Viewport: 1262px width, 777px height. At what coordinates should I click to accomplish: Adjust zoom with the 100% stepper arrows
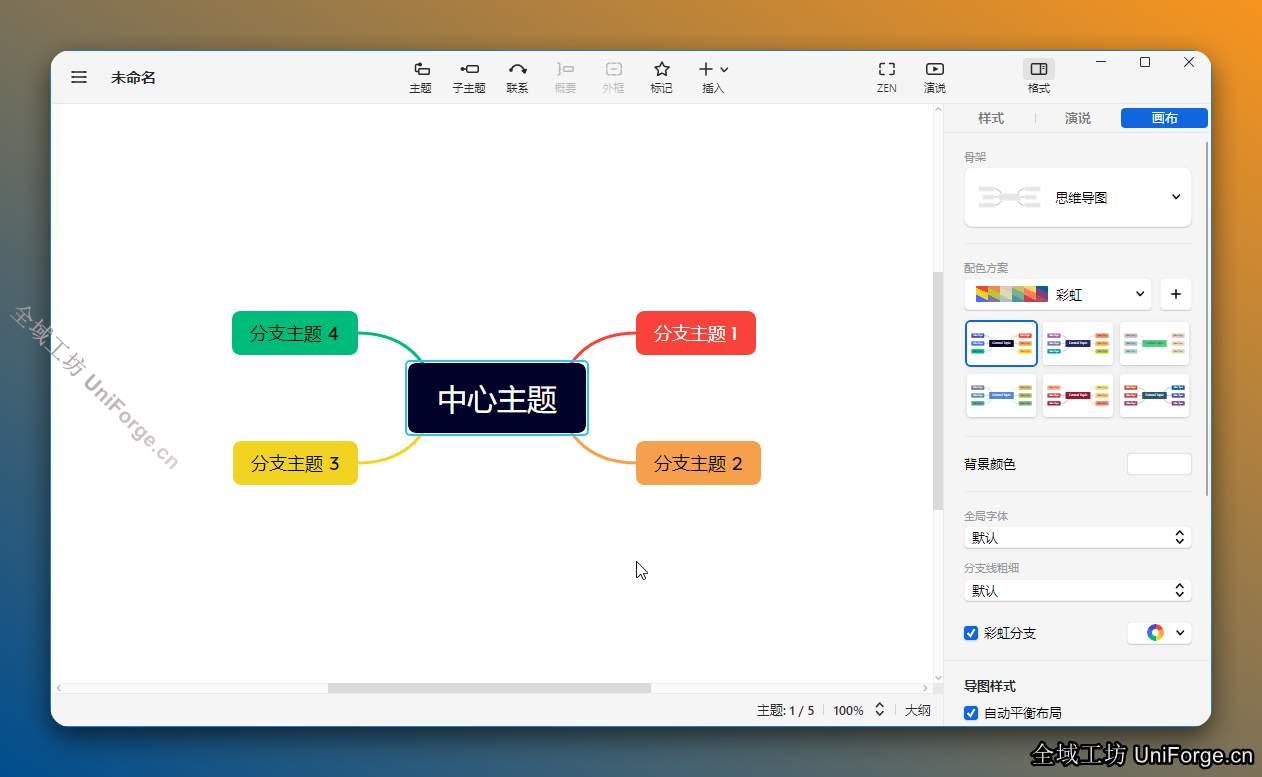(880, 710)
